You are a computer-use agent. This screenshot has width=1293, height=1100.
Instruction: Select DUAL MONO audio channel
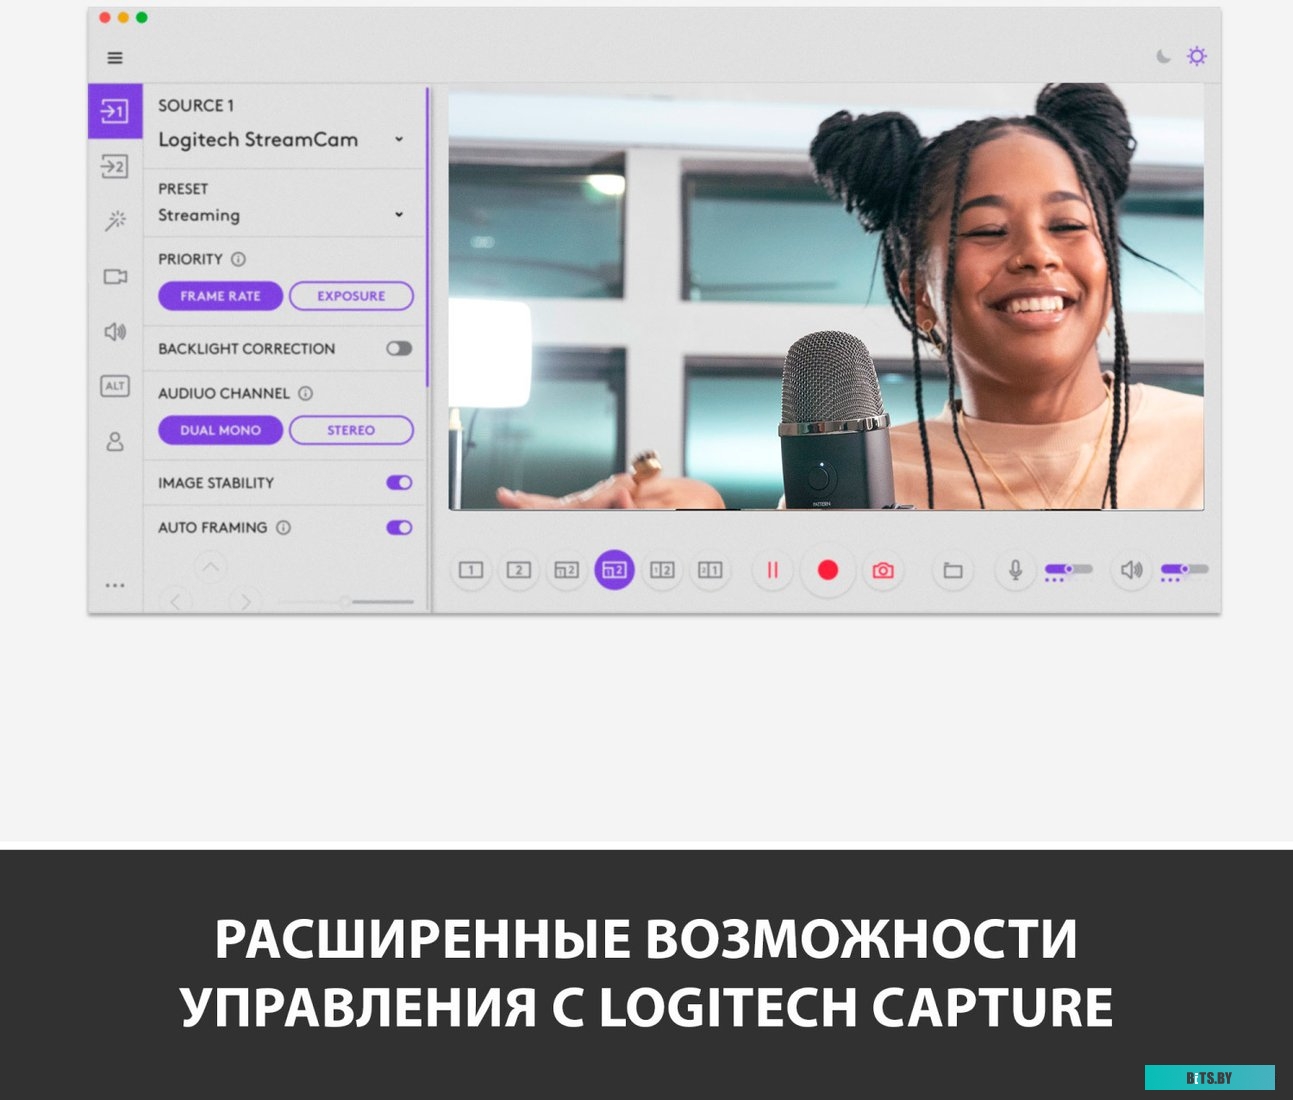coord(220,430)
